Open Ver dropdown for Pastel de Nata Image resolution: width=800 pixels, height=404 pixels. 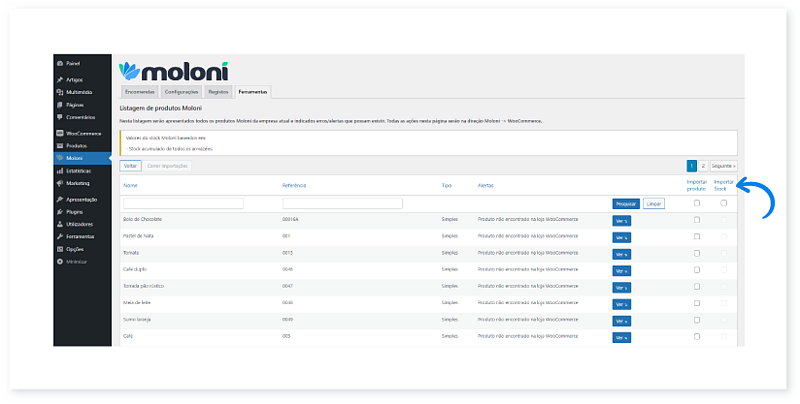click(621, 238)
